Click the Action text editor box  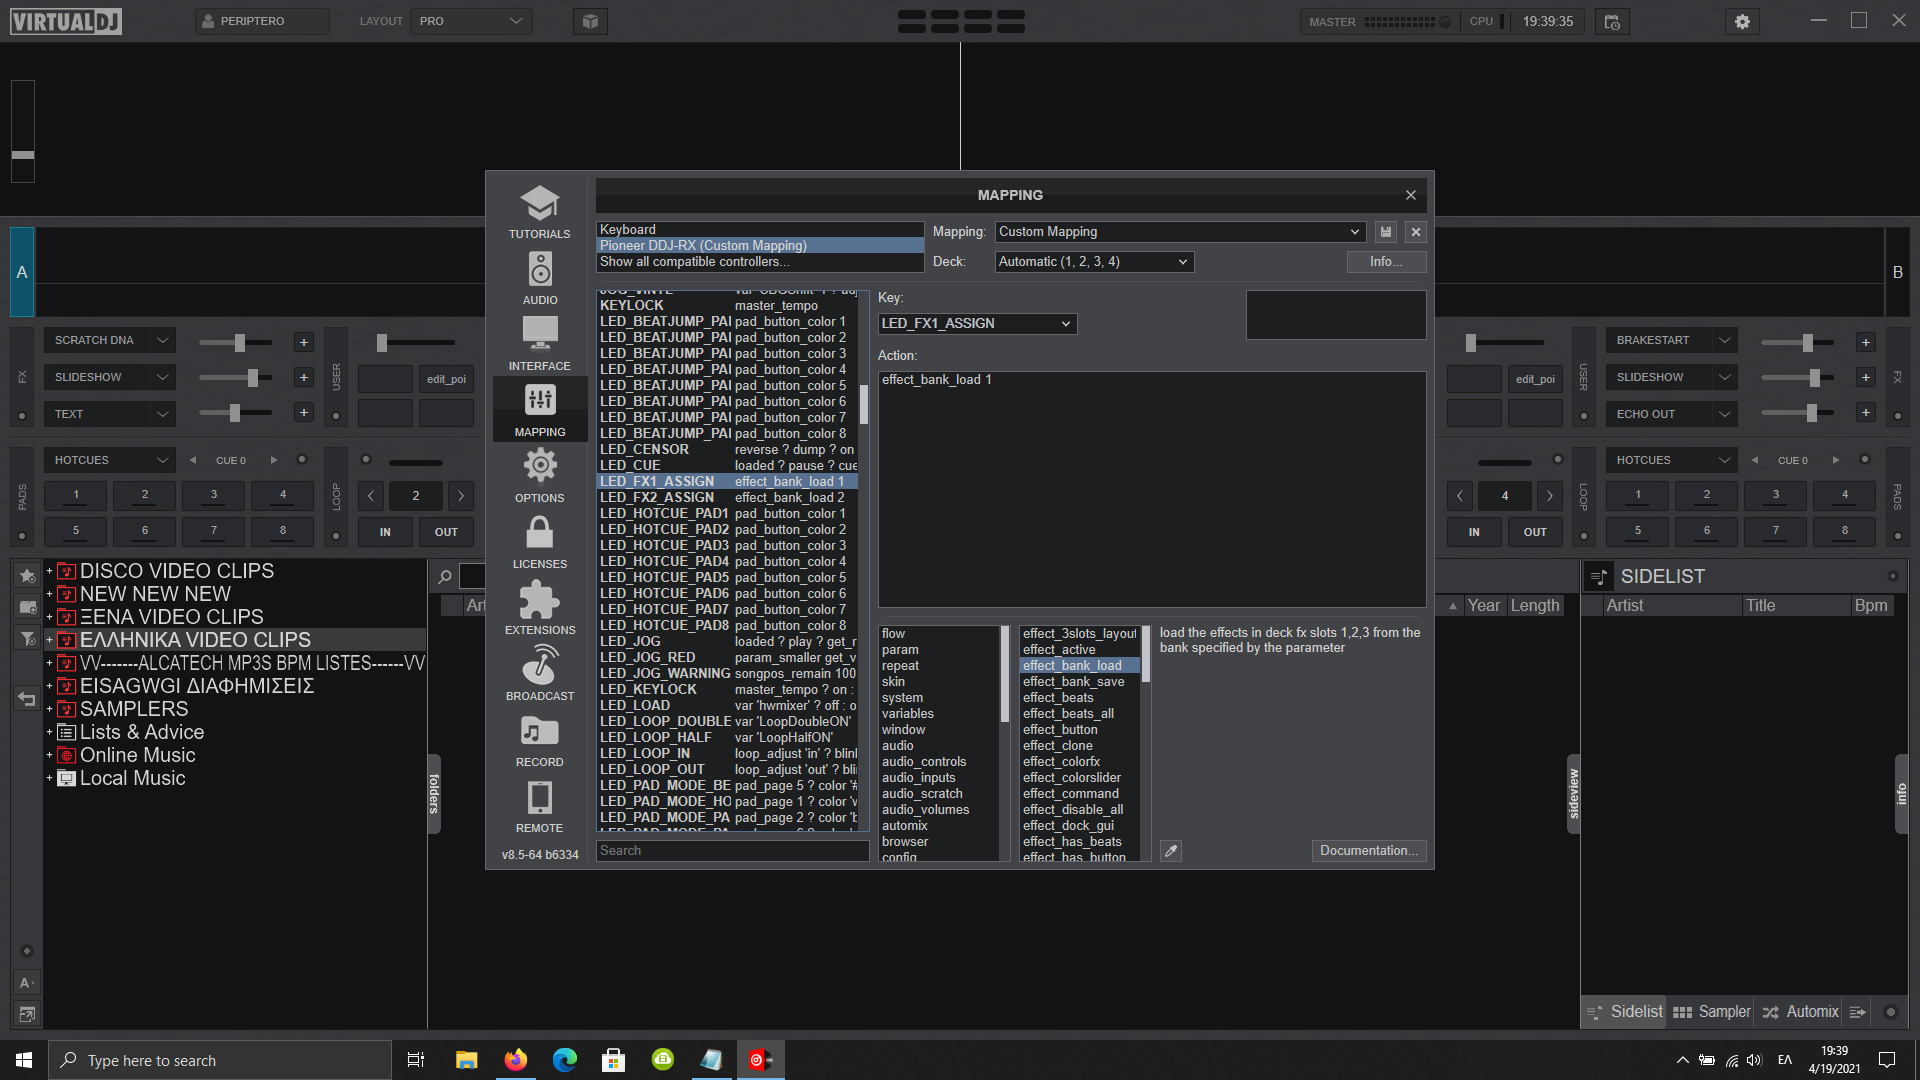click(x=1152, y=489)
